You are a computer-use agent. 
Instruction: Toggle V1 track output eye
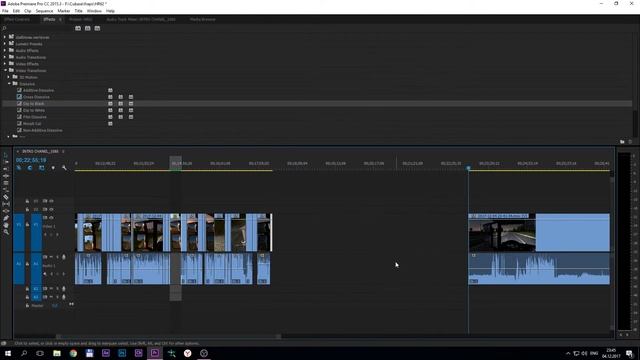tap(51, 218)
